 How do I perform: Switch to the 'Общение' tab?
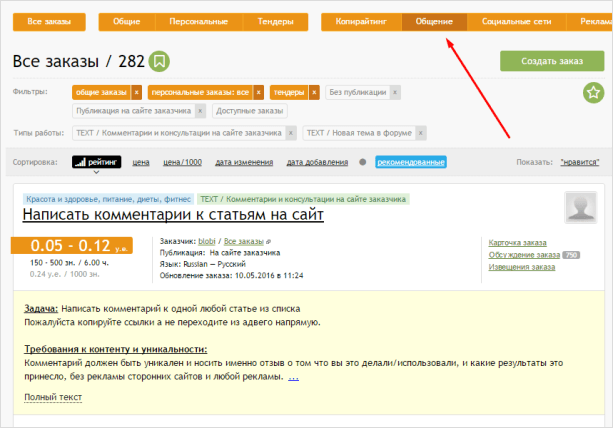click(x=434, y=21)
